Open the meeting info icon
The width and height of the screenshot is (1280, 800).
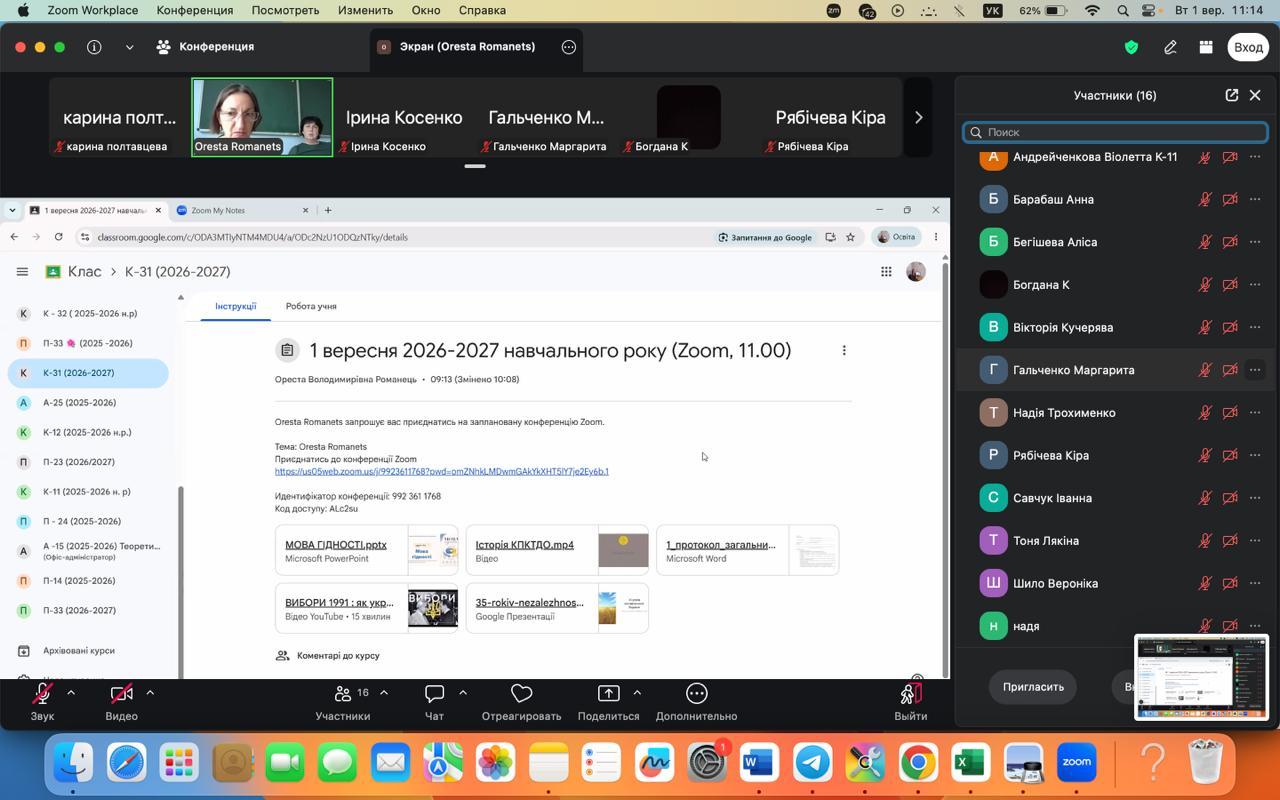(94, 47)
